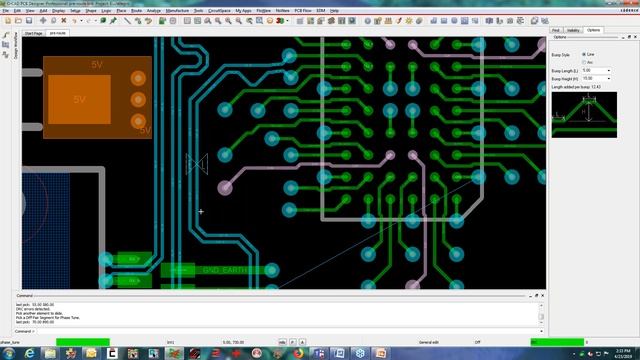The height and width of the screenshot is (360, 640).
Task: Switch to the Visibility panel tab
Action: click(x=573, y=30)
